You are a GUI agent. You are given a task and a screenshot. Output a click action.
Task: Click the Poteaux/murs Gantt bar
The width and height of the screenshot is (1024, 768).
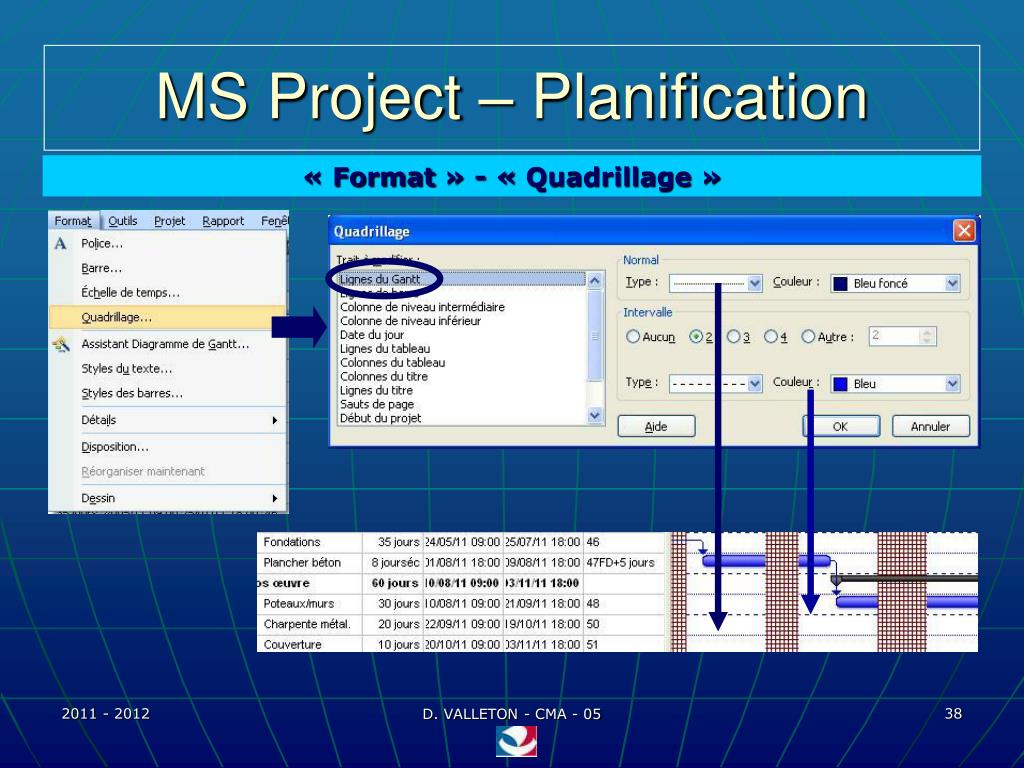(906, 602)
